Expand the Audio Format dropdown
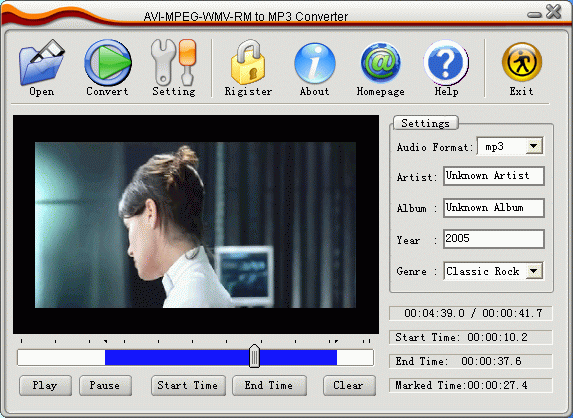 point(534,147)
